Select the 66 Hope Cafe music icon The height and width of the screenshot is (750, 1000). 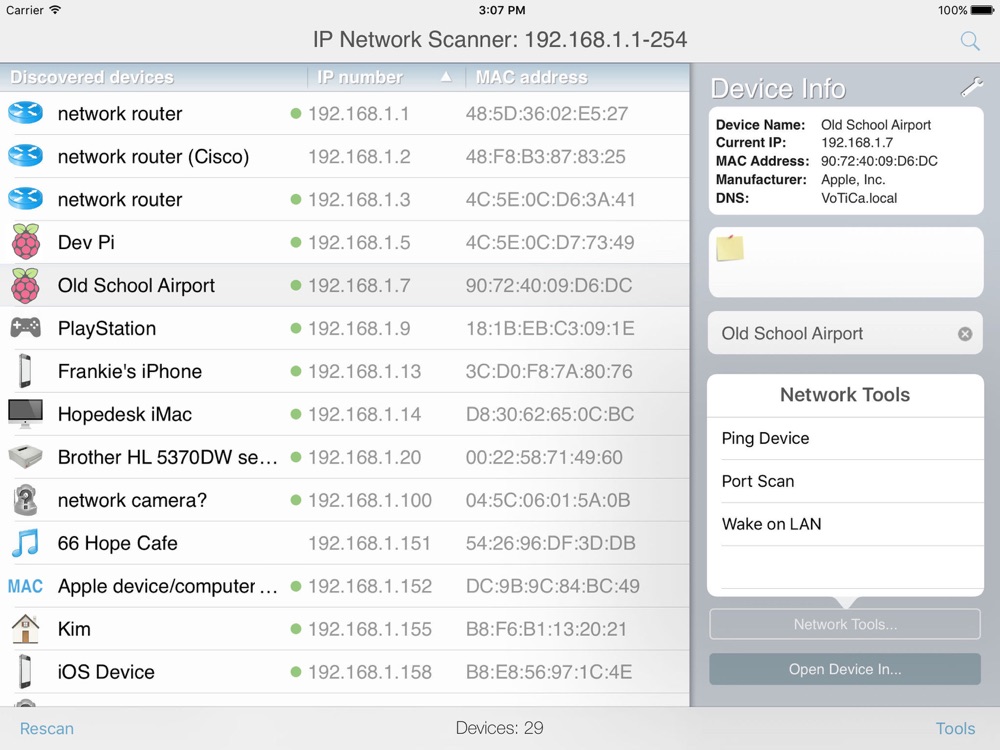pos(25,543)
